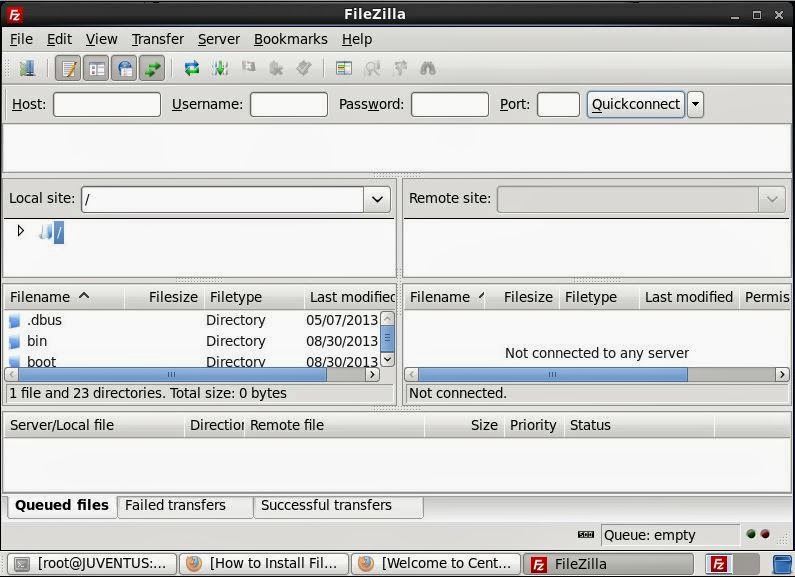Open the File menu
The image size is (795, 577).
(x=21, y=39)
